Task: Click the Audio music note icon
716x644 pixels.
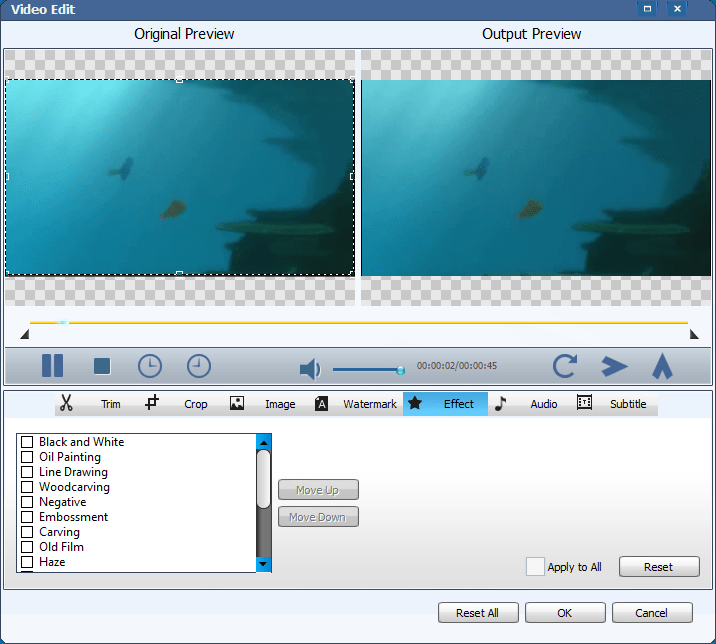Action: click(x=500, y=403)
